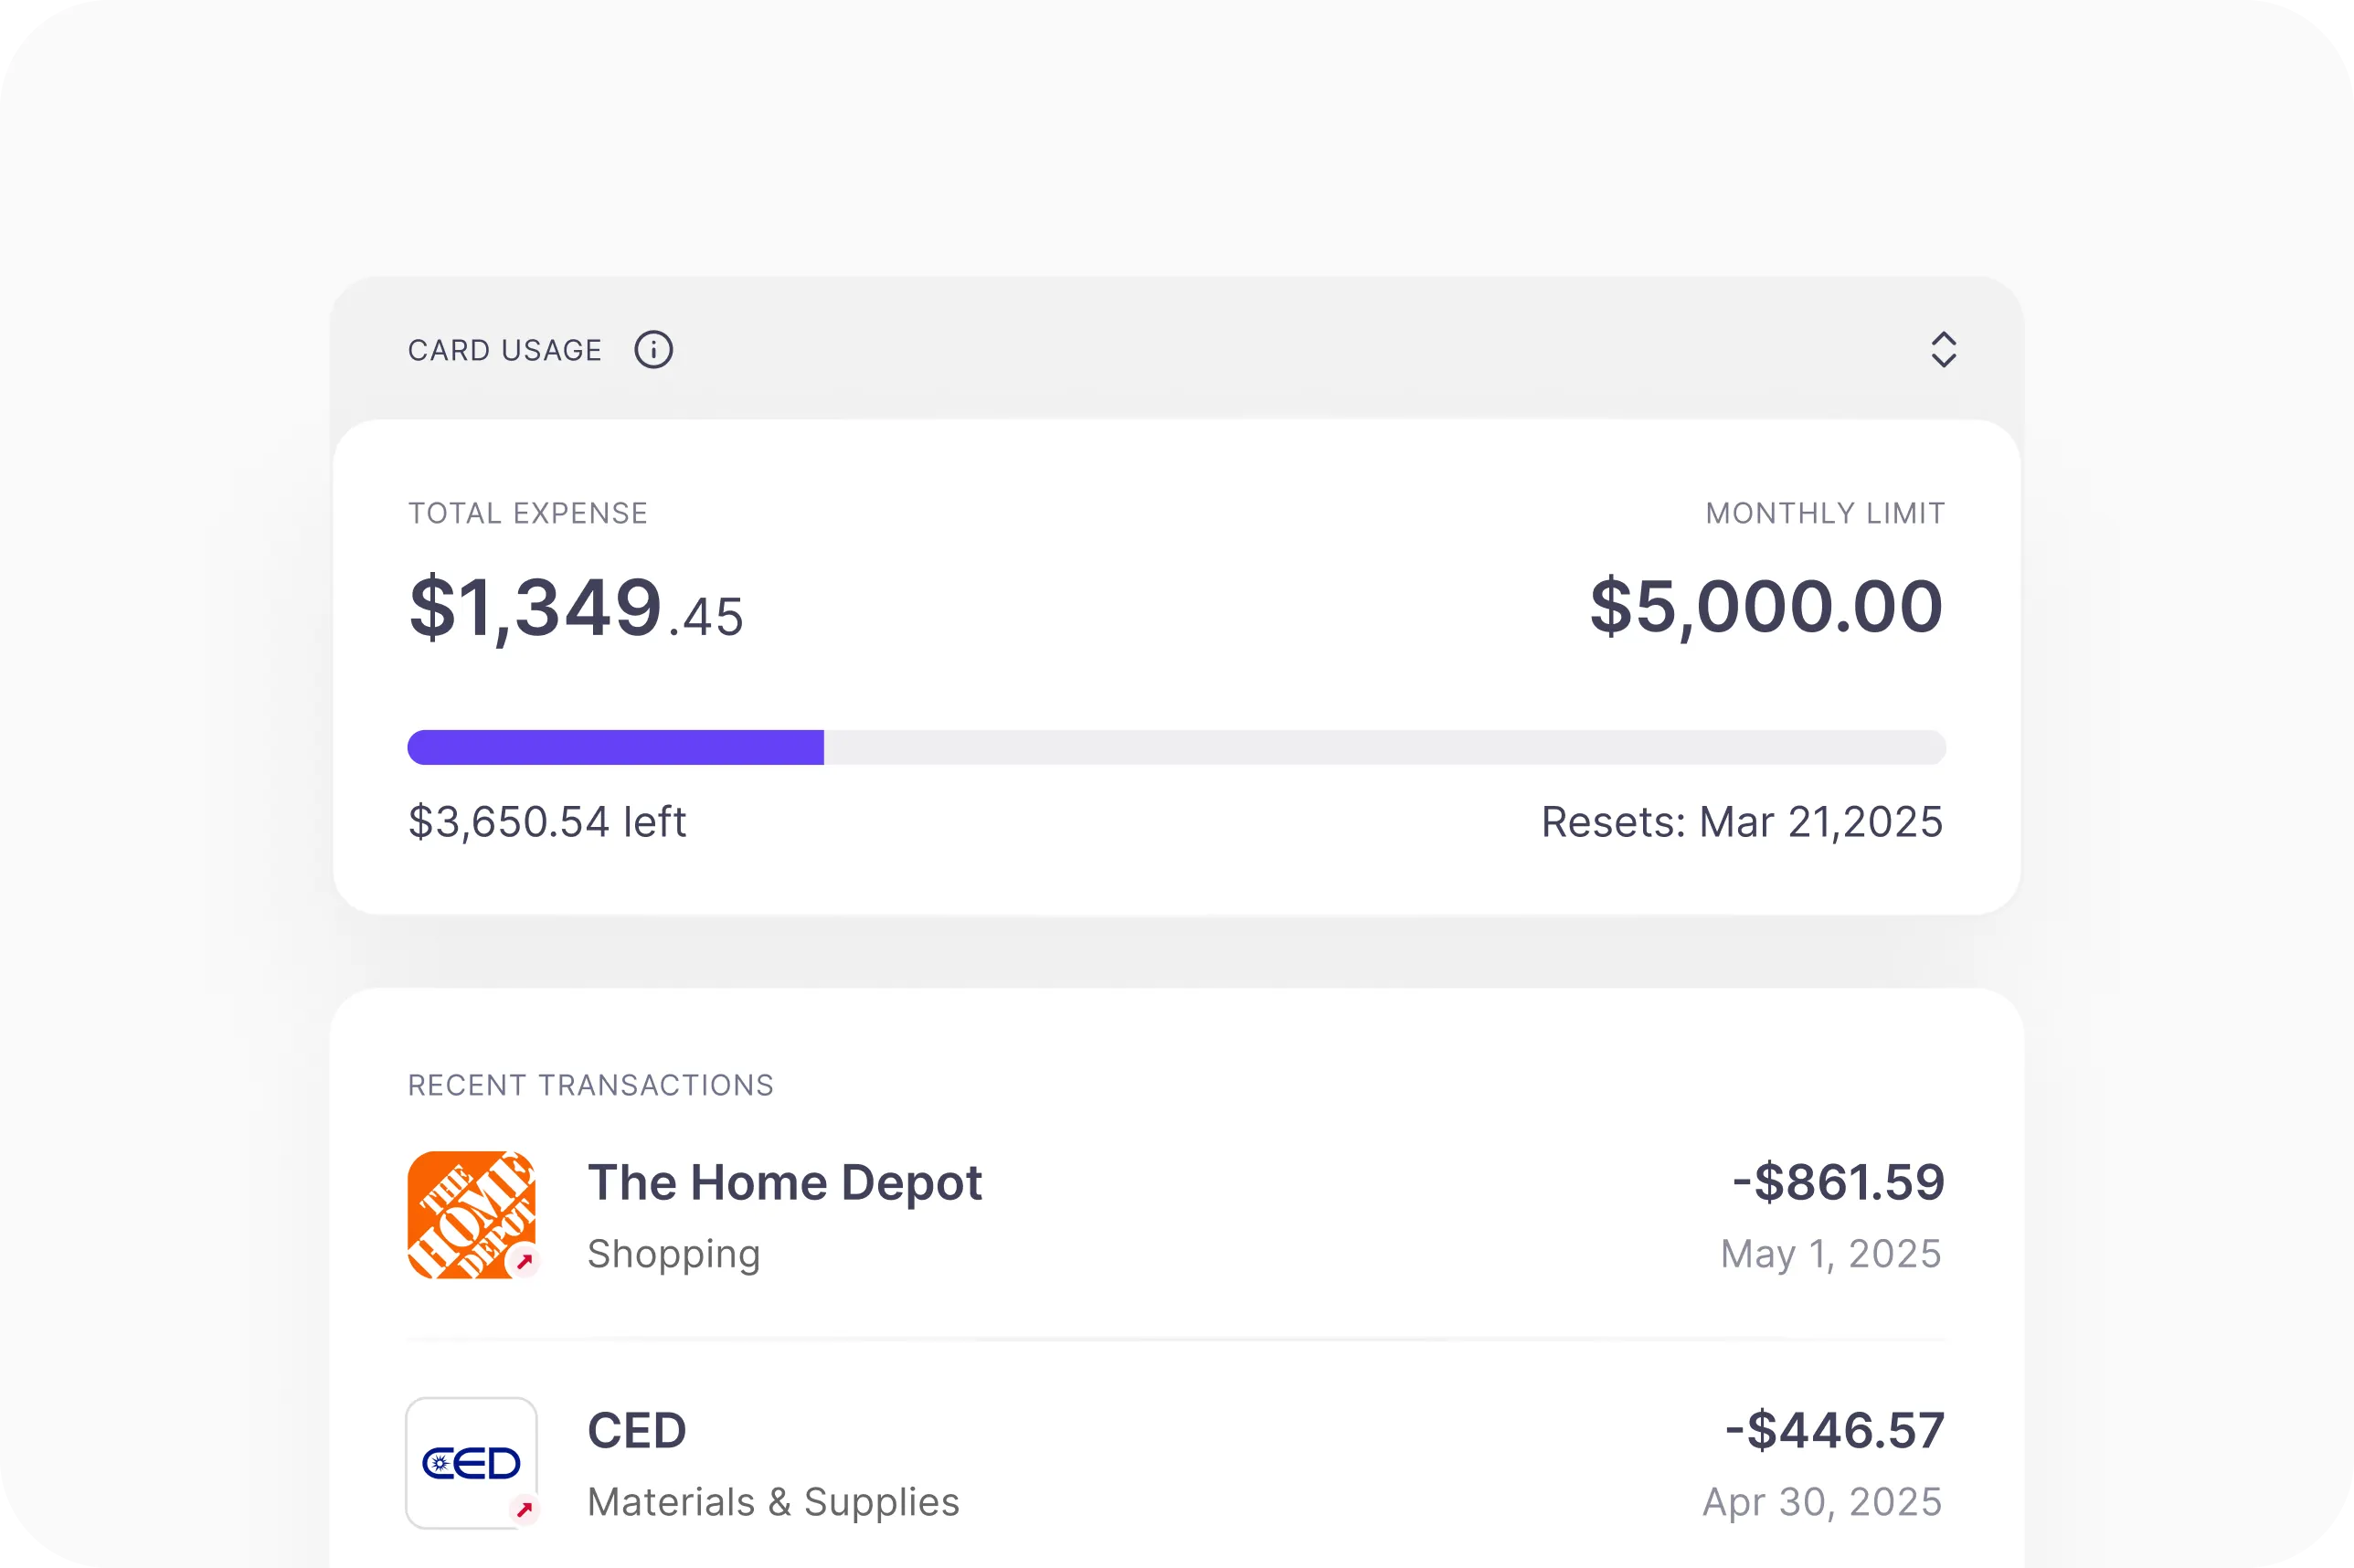Click the Shopping category label
This screenshot has height=1568, width=2354.
[x=674, y=1254]
